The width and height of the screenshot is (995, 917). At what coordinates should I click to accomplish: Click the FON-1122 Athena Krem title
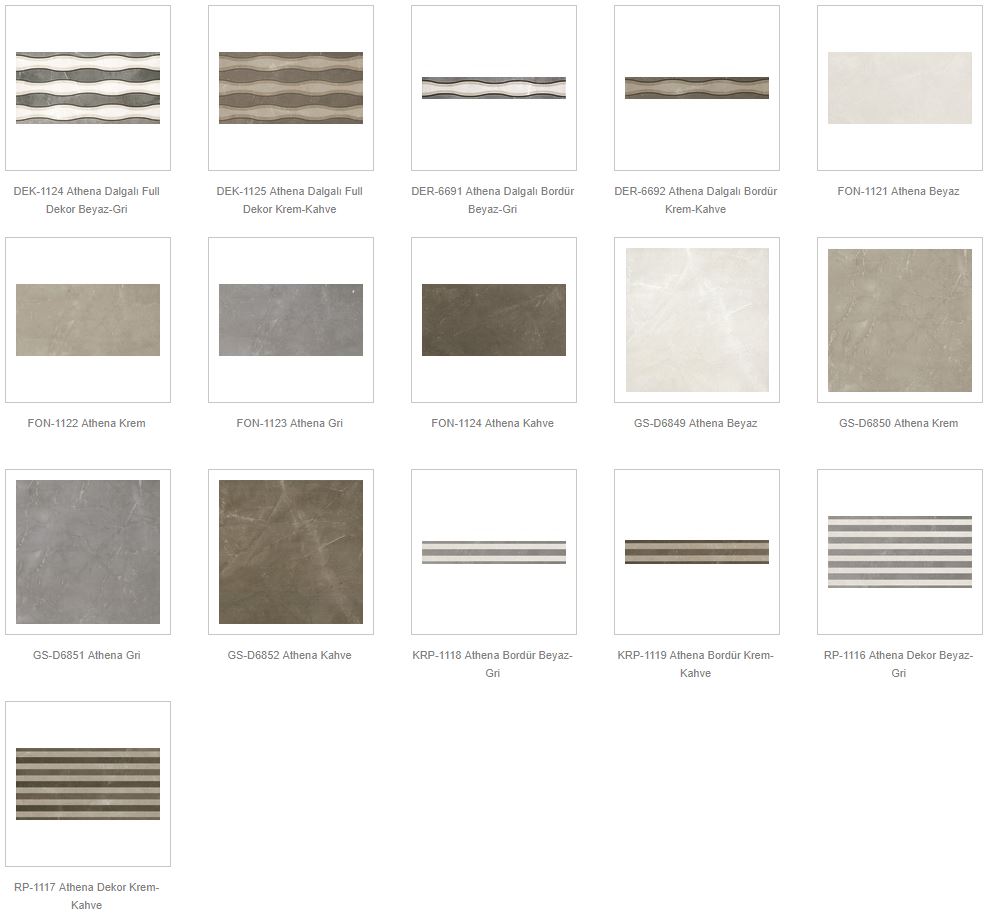(x=86, y=423)
